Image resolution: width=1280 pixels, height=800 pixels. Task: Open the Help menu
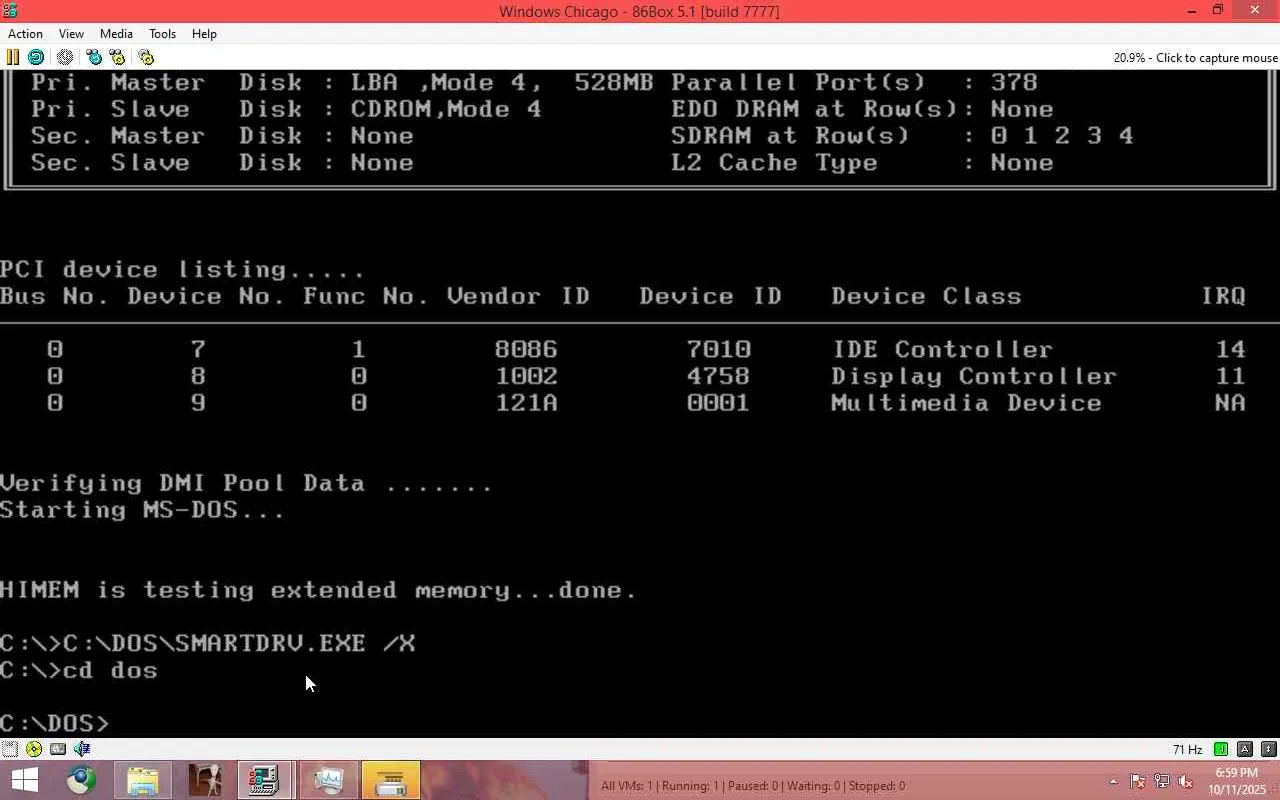click(204, 34)
